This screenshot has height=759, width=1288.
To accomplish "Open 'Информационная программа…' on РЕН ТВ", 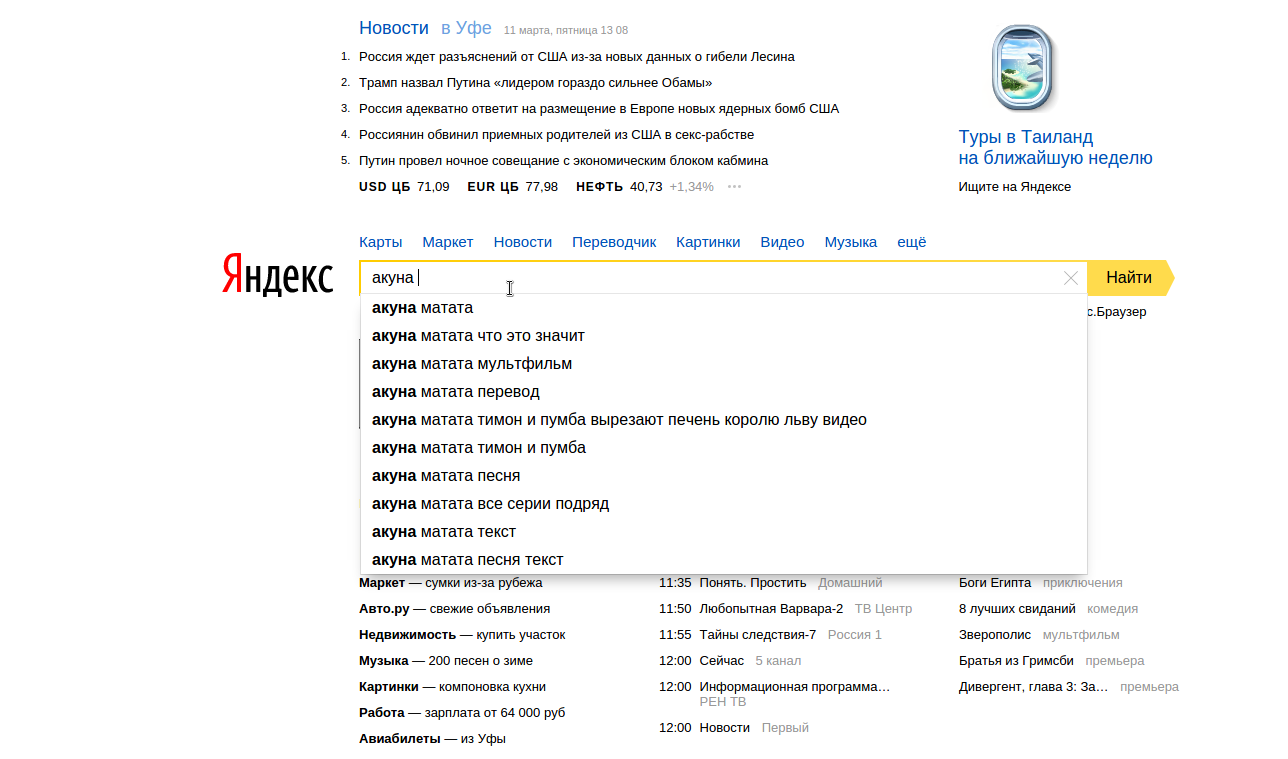I will pyautogui.click(x=795, y=687).
